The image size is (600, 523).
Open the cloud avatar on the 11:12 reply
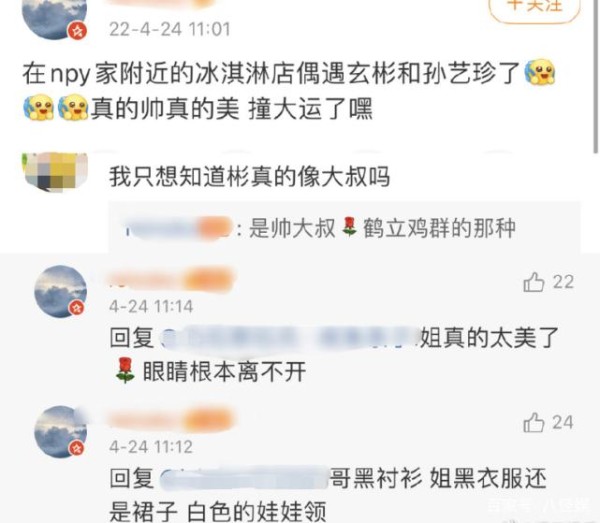tap(60, 432)
